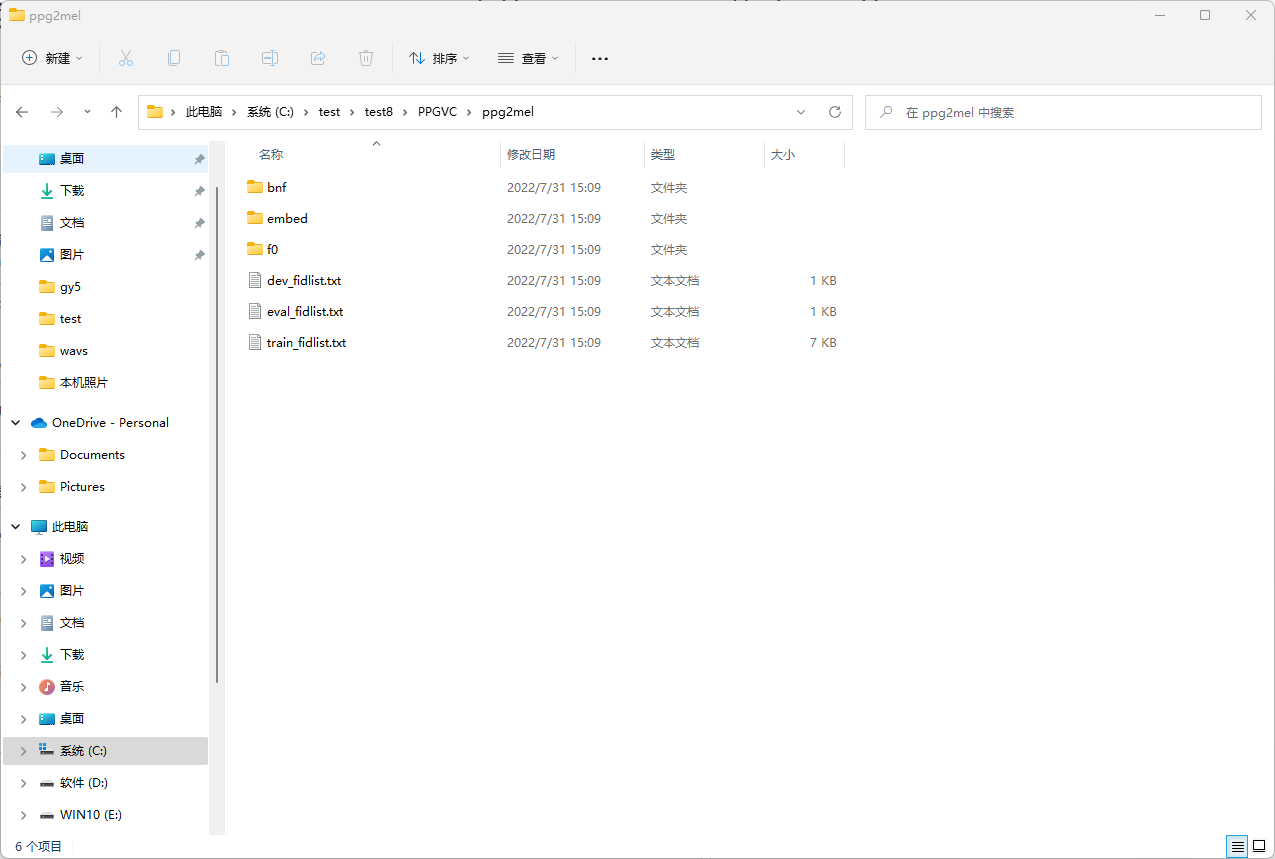Screen dimensions: 1275x859
Task: Open the 排序 (Sort) dropdown
Action: pyautogui.click(x=438, y=58)
